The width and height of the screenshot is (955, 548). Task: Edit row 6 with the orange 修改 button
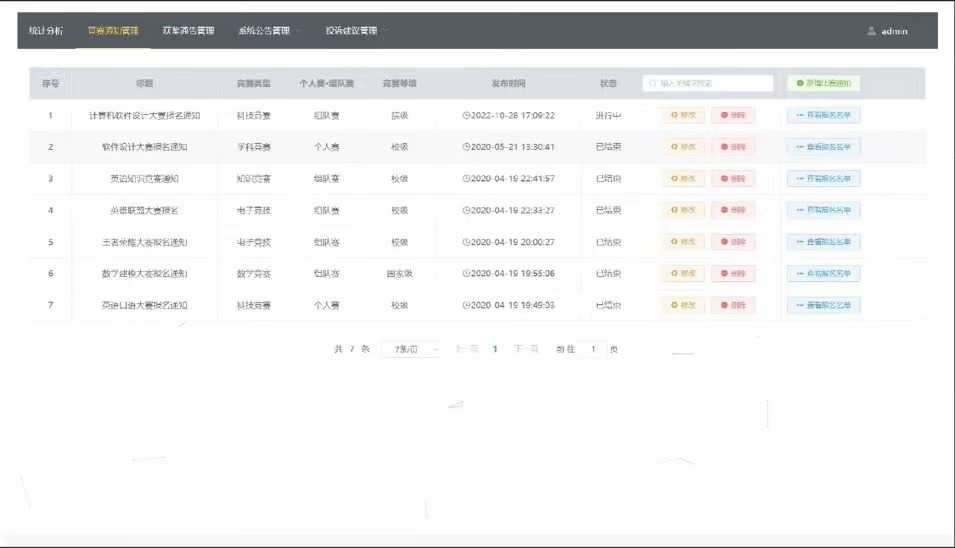(x=683, y=273)
